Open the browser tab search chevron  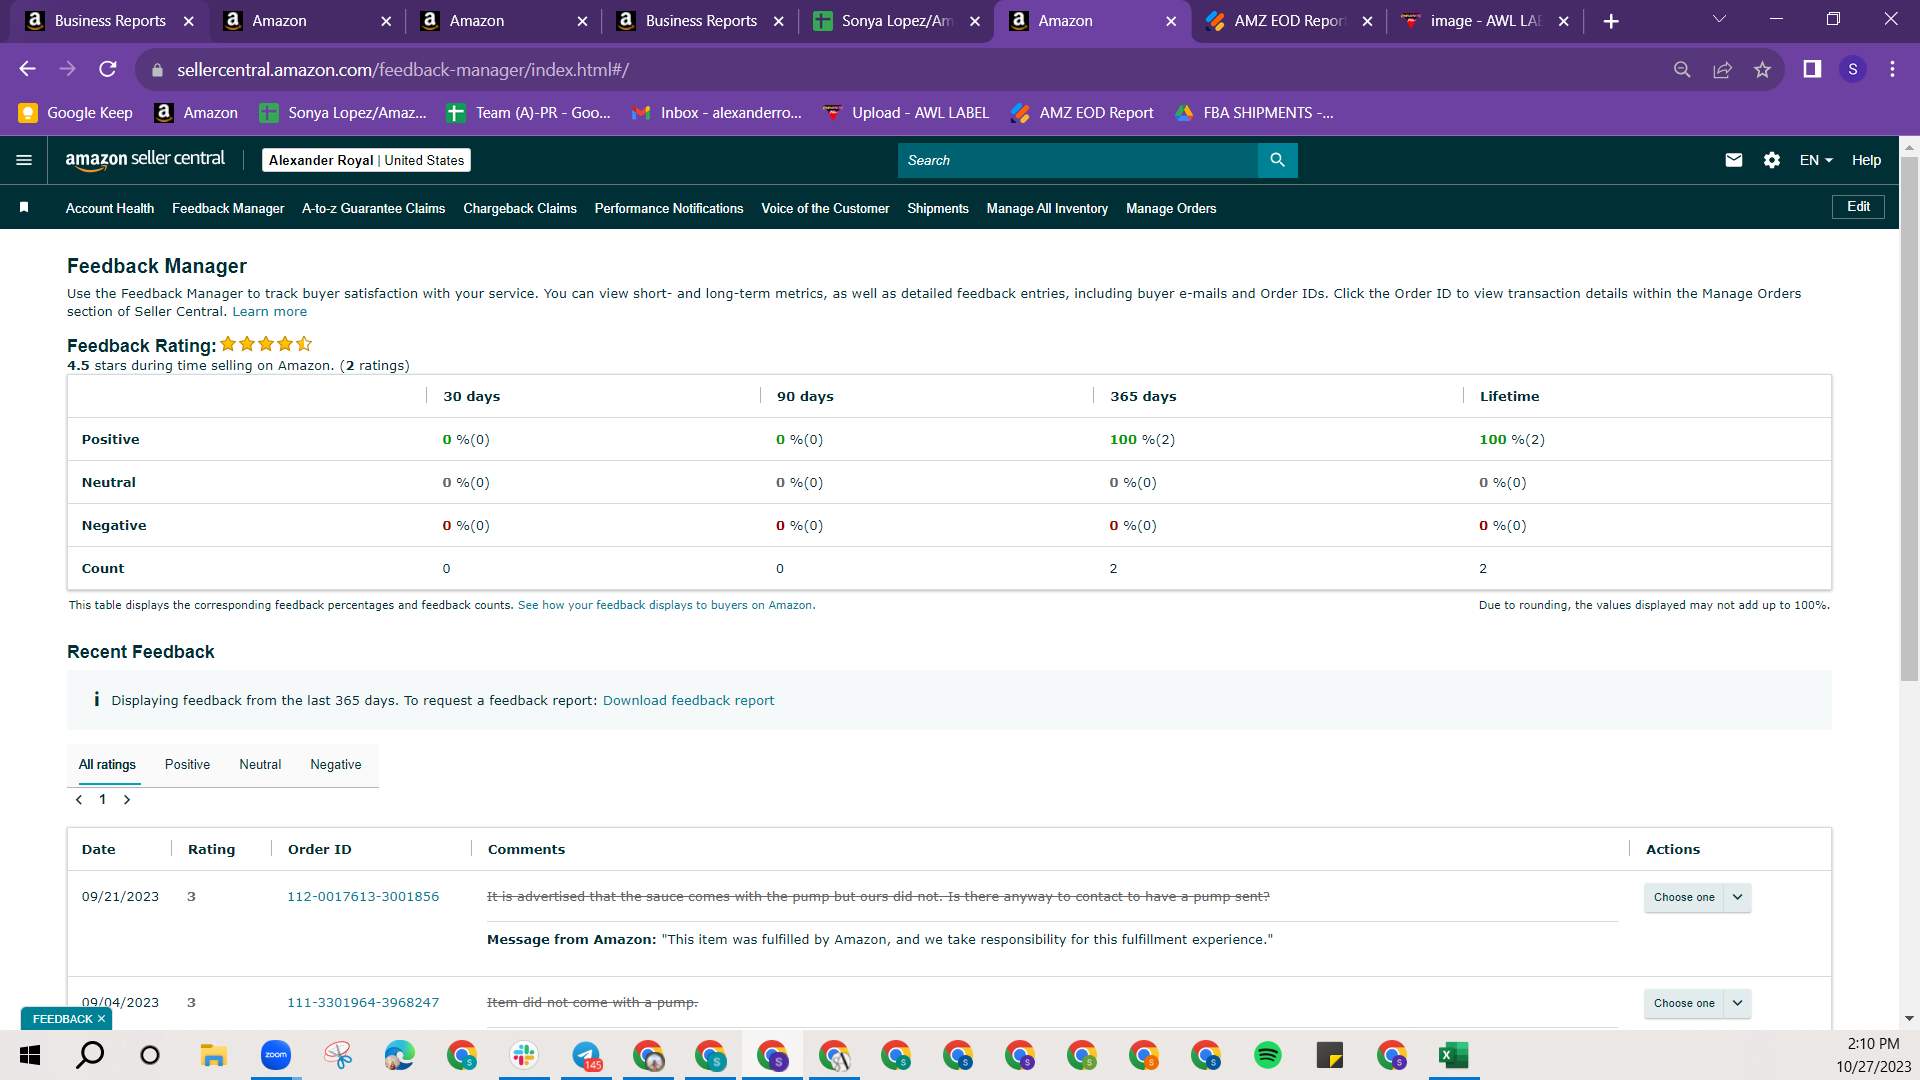click(x=1719, y=19)
